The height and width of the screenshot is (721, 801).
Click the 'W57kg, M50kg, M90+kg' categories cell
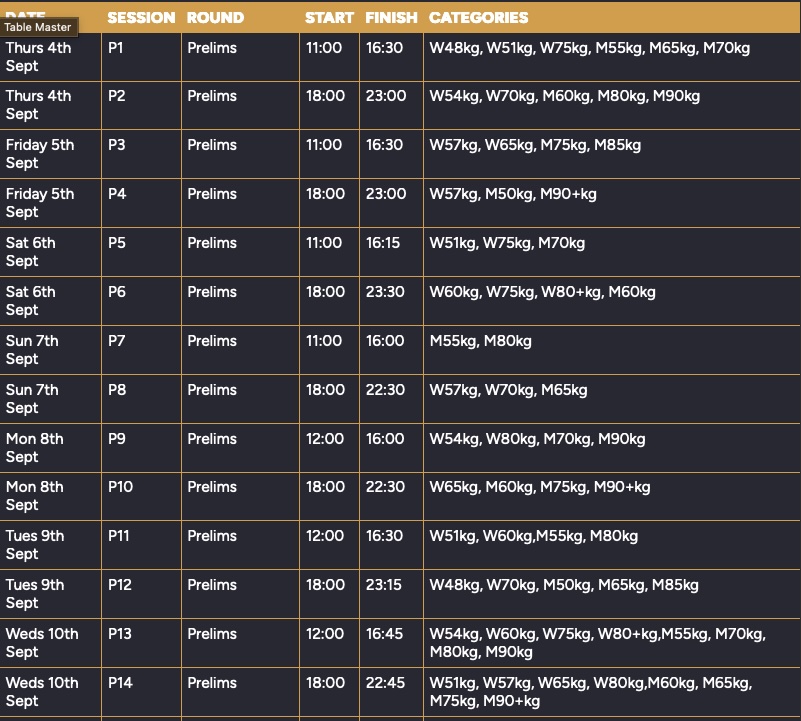coord(512,194)
